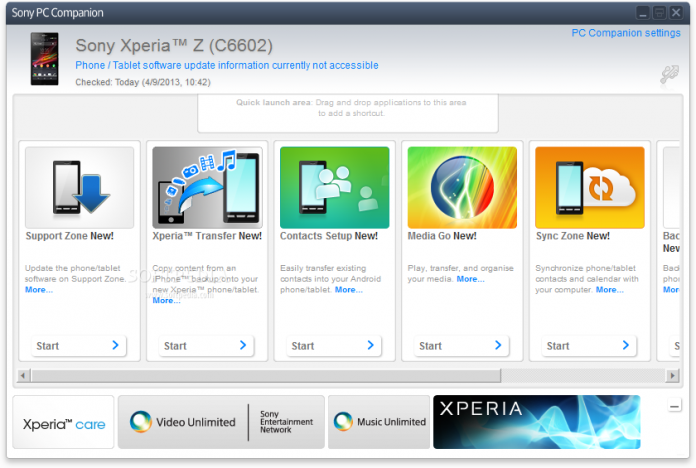Click the Media Go colorful globe icon
696x468 pixels.
(462, 187)
